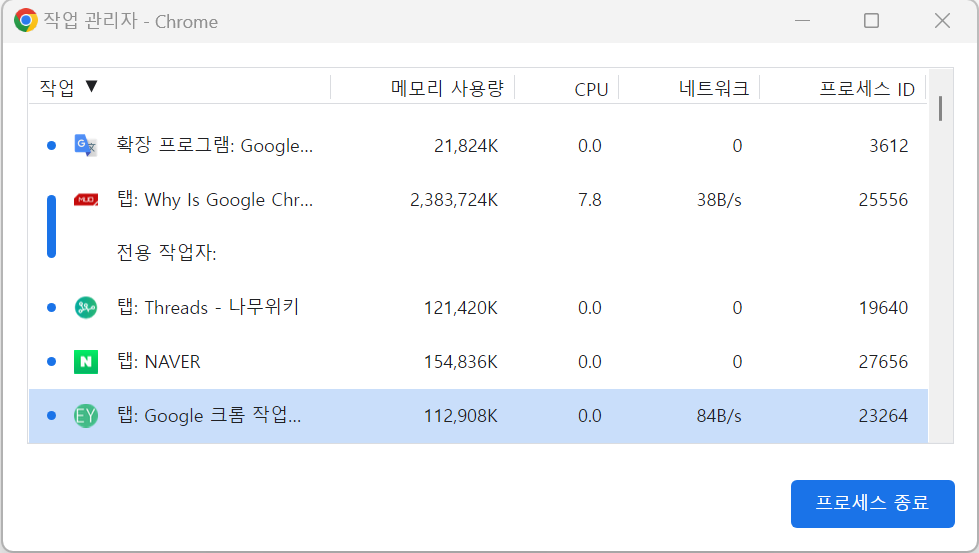Click the 프로세스 종료 button
The width and height of the screenshot is (979, 553).
[872, 504]
